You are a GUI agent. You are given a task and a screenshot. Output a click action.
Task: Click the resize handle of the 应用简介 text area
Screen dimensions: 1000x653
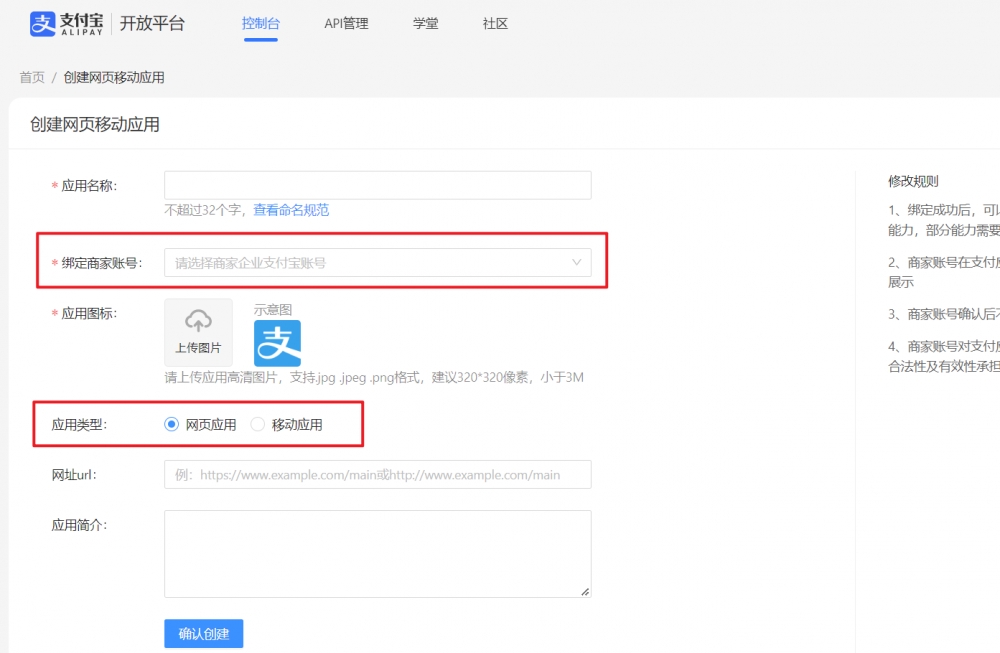tap(585, 591)
